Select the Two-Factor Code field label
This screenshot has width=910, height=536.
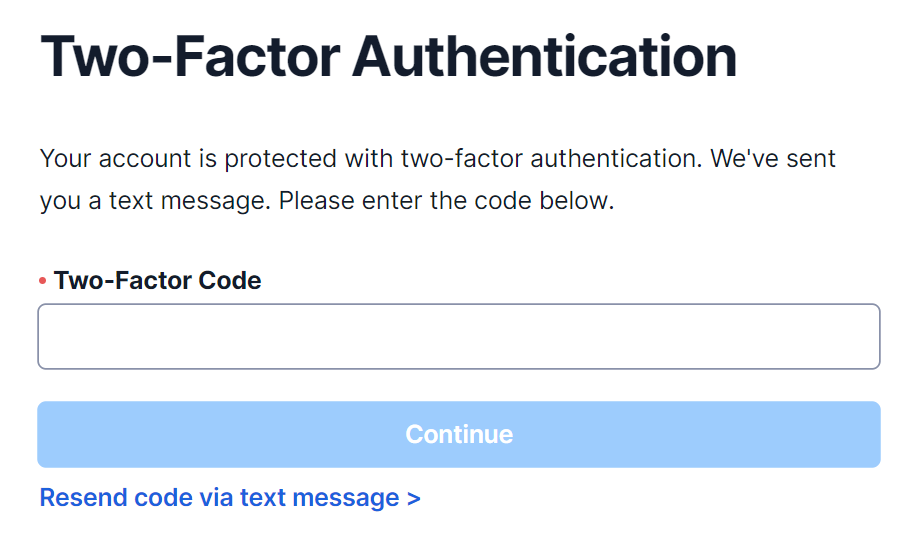(x=157, y=281)
